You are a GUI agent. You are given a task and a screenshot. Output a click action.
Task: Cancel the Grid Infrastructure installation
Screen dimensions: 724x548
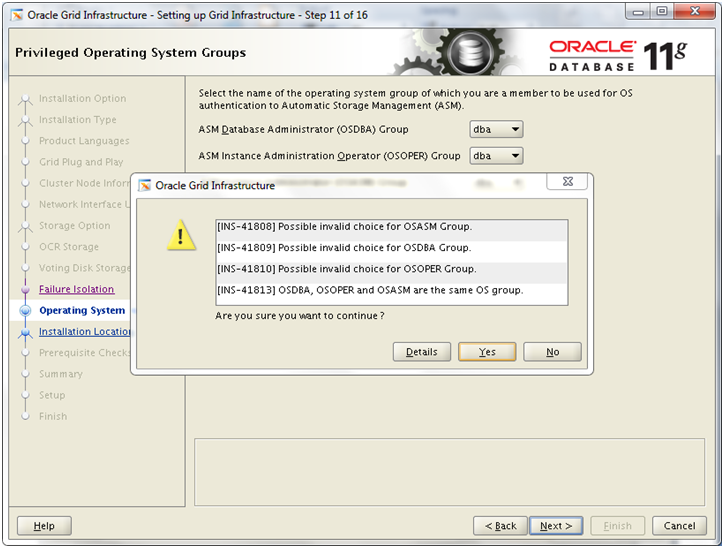click(679, 526)
